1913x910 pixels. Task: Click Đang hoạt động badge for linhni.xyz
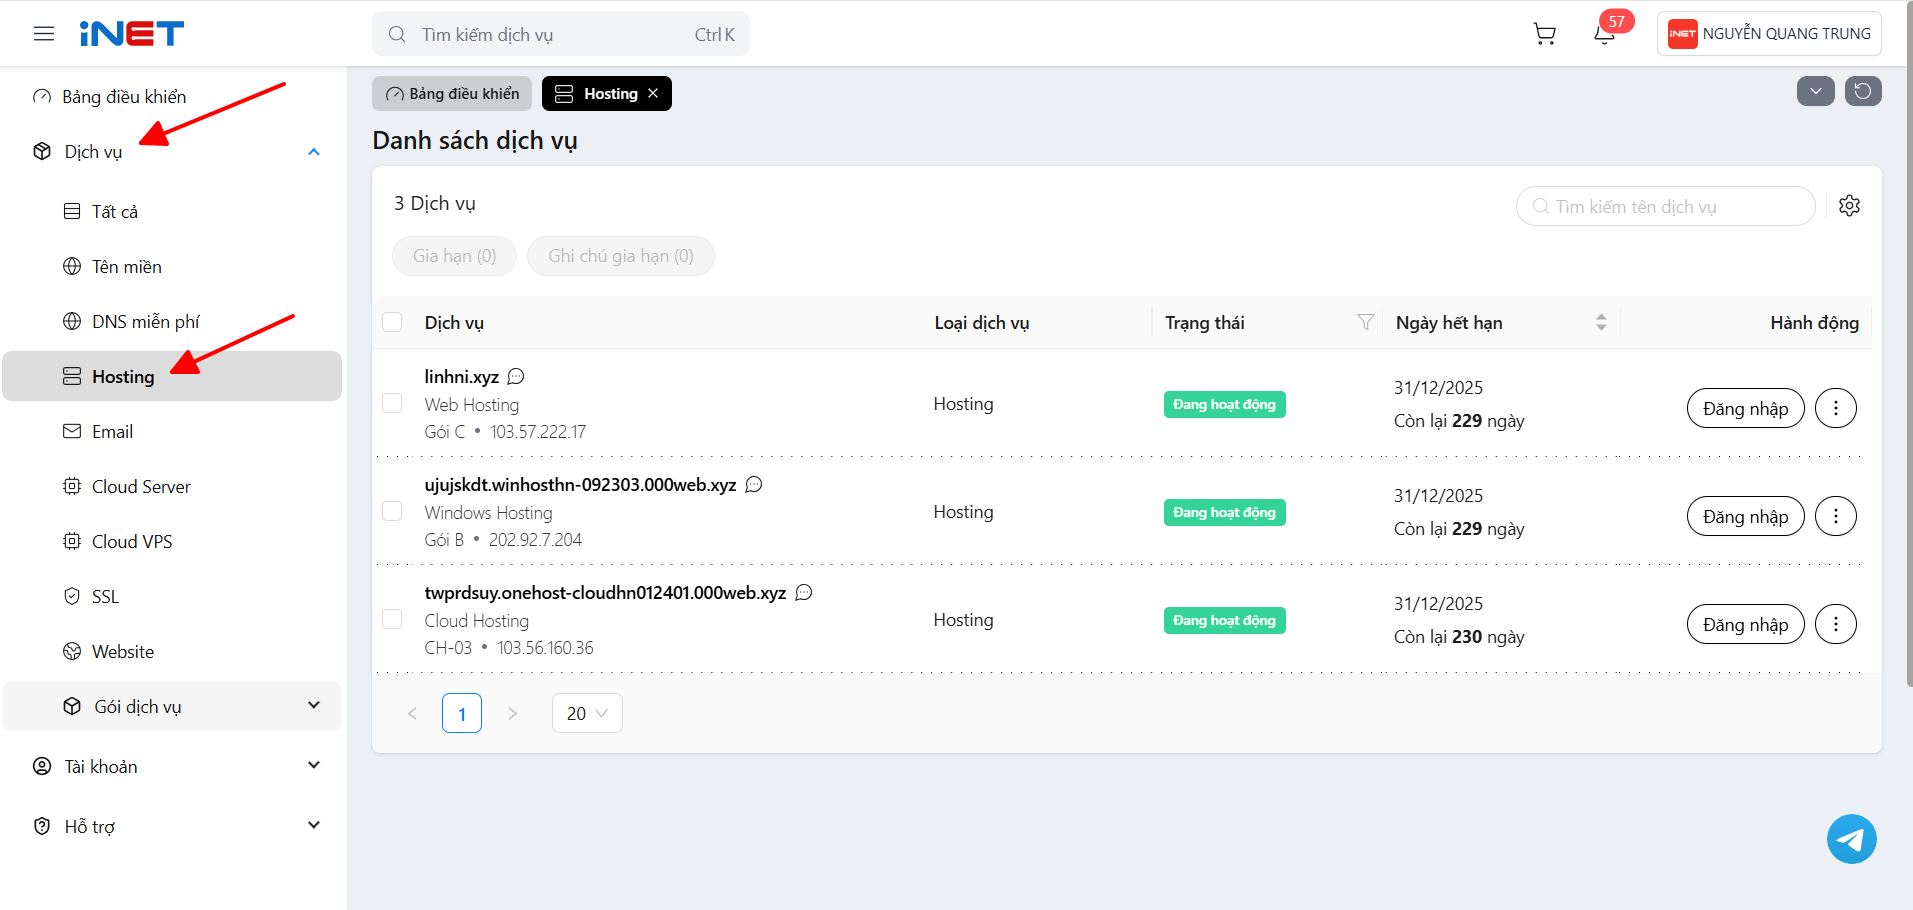1225,404
